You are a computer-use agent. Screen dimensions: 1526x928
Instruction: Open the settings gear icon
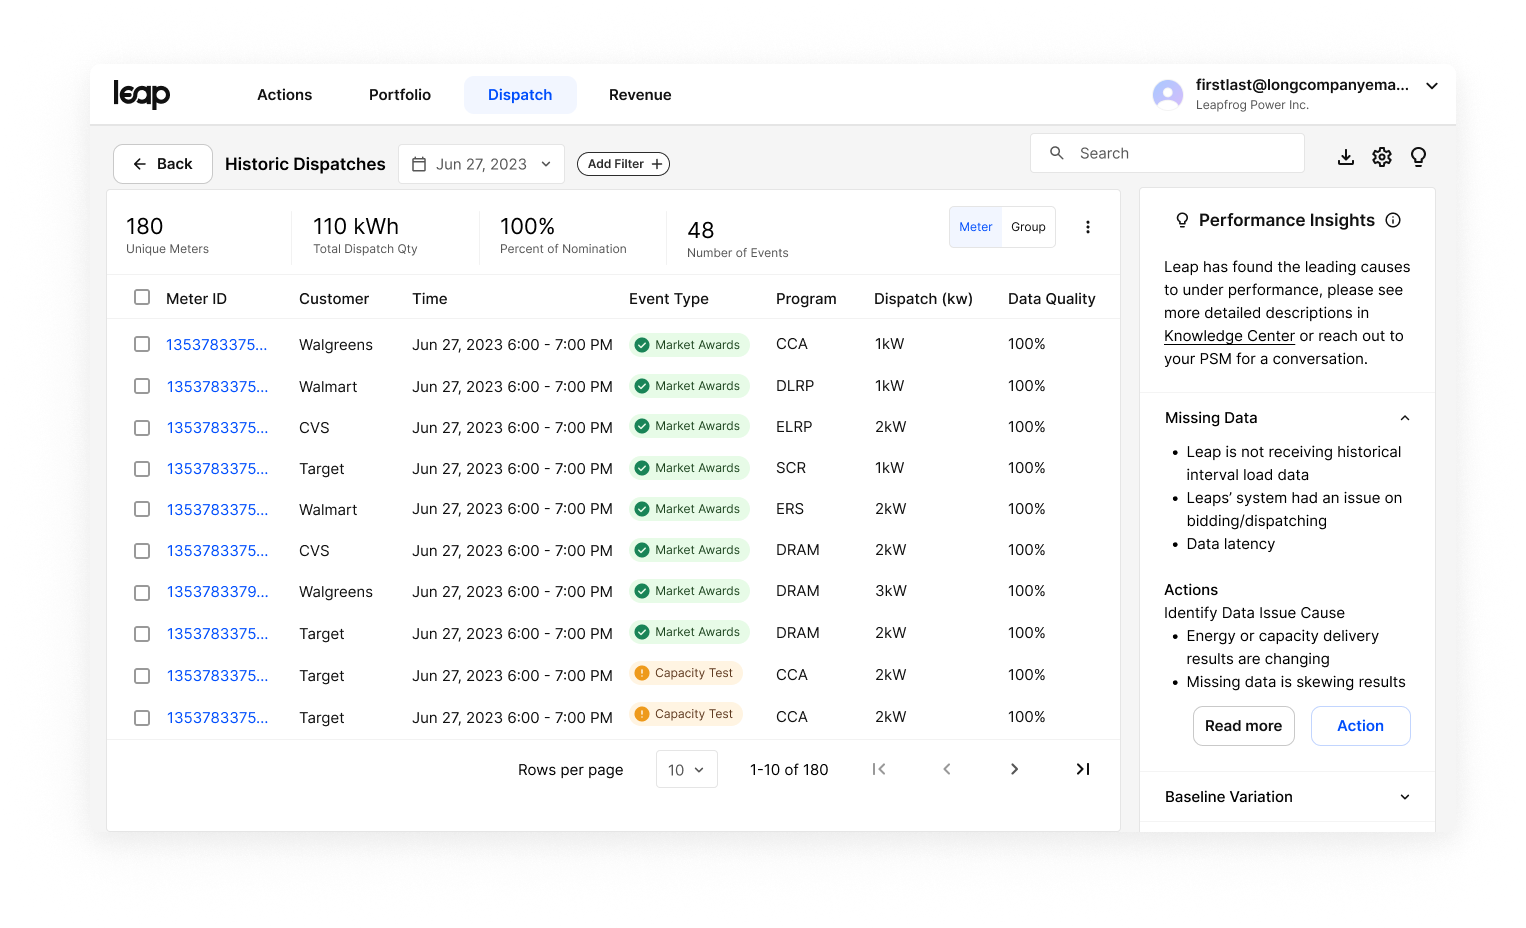click(x=1382, y=157)
